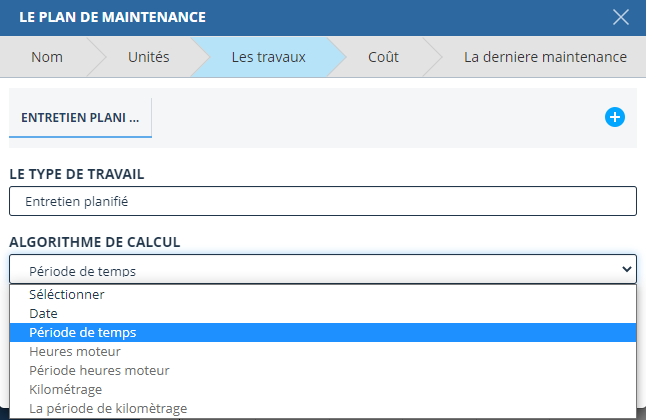Choose the Kilométrage option

(66, 389)
